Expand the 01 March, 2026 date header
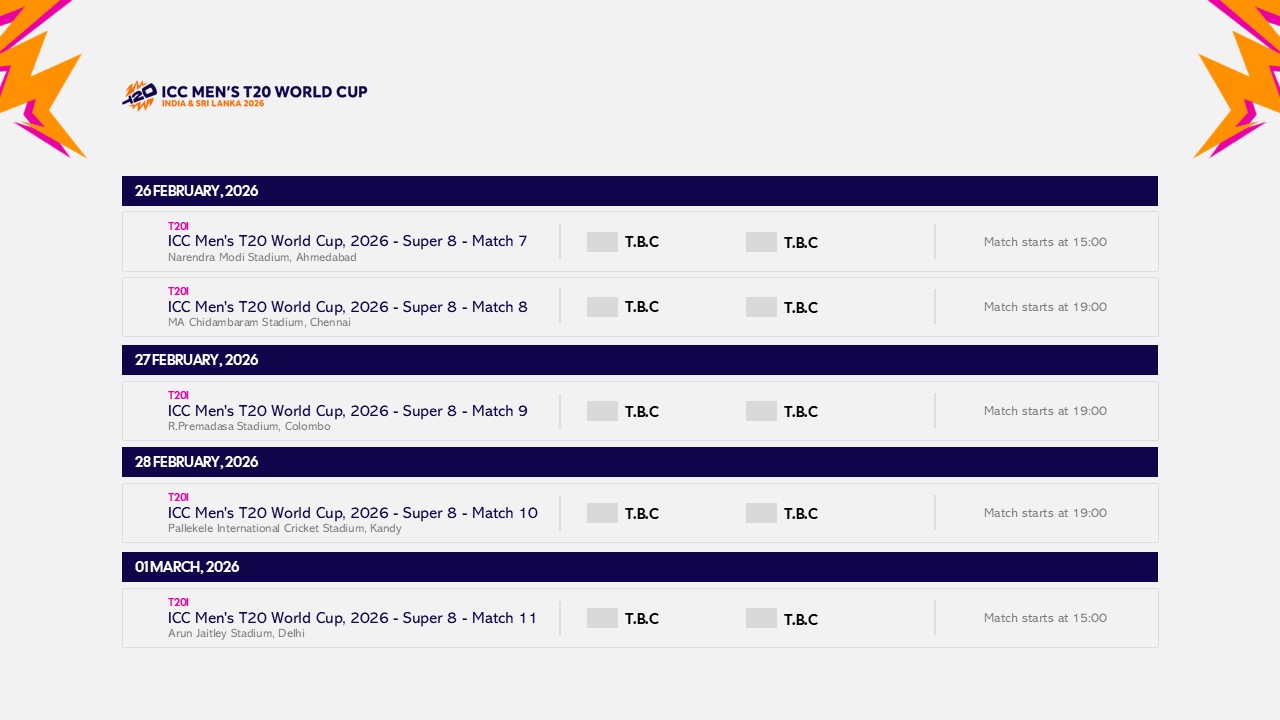This screenshot has width=1280, height=720. coord(640,567)
